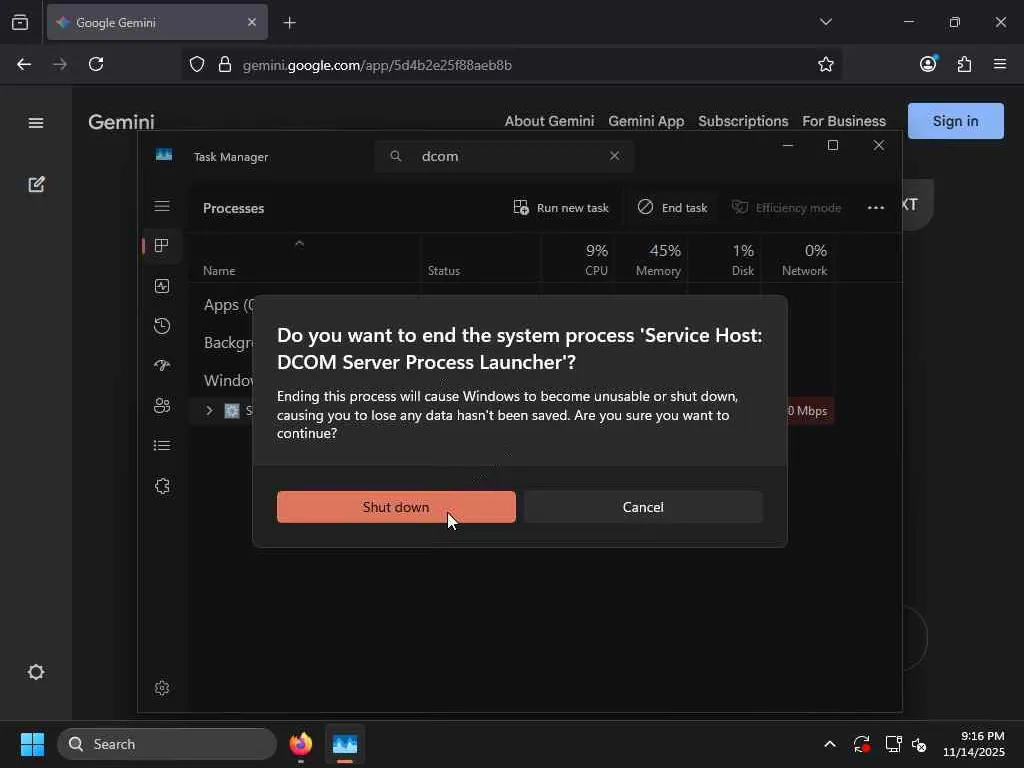Screen dimensions: 1024x768
Task: Switch to Task Manager from the taskbar
Action: coord(345,744)
